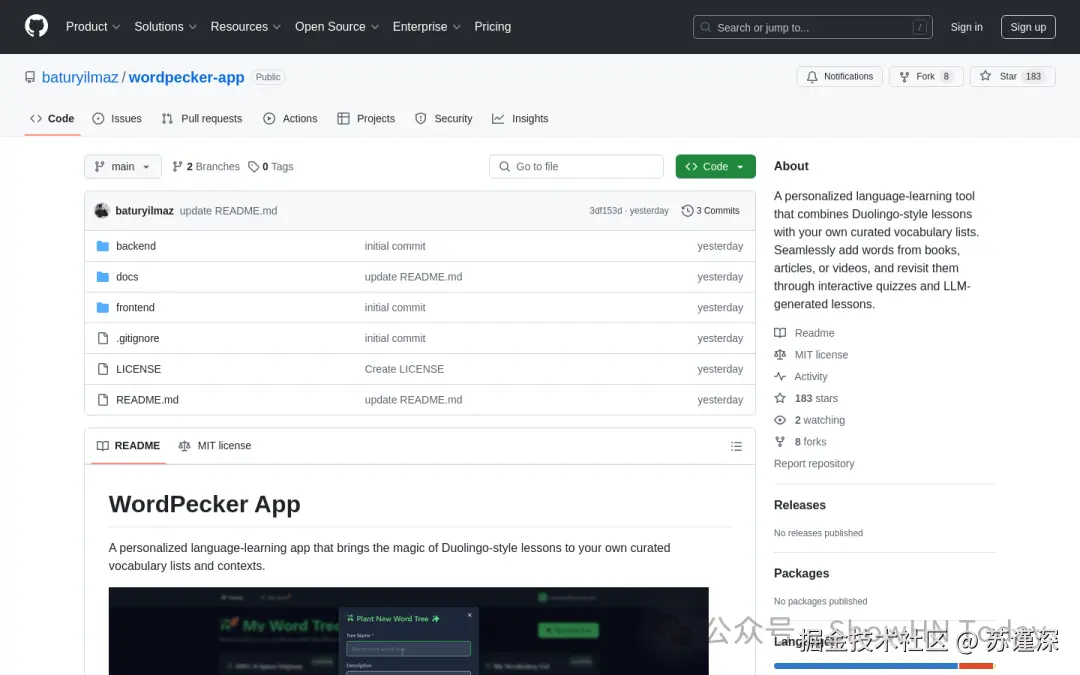Click 'update README.md' message in docs row
This screenshot has height=675, width=1080.
click(413, 277)
